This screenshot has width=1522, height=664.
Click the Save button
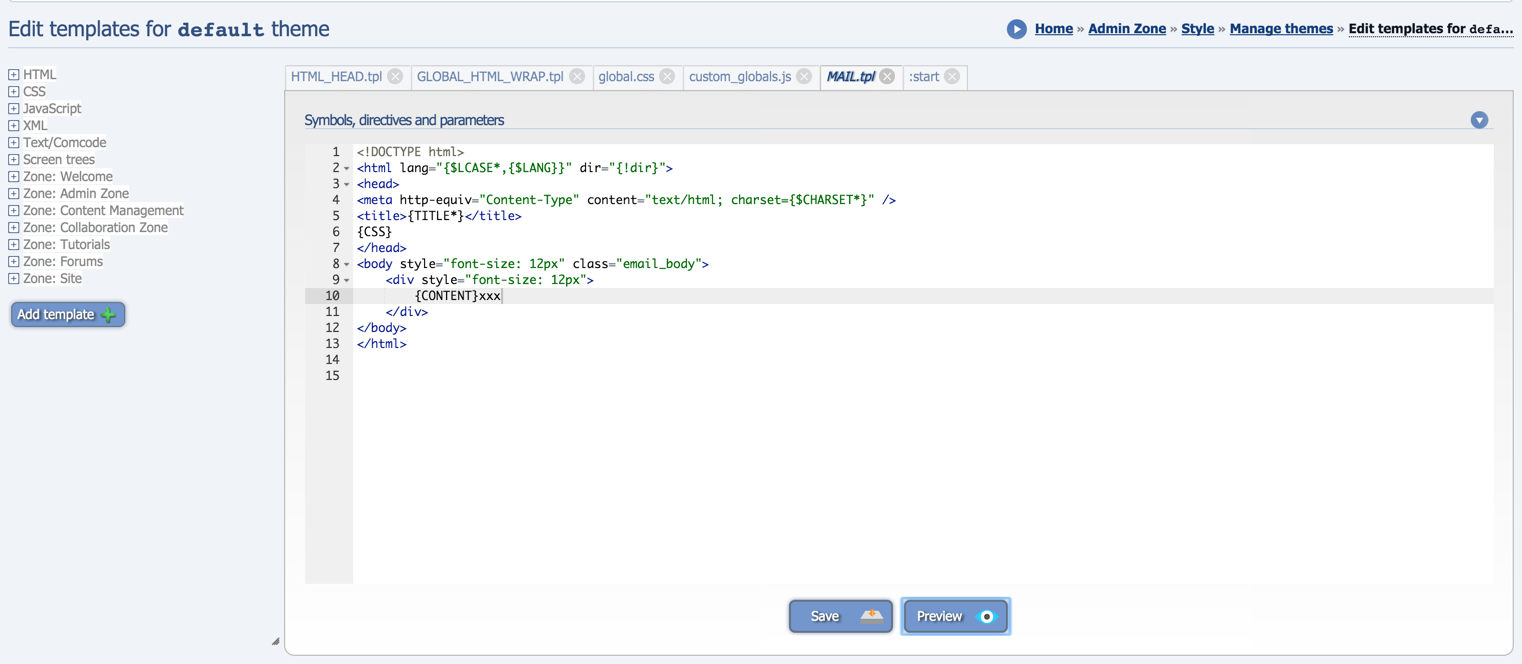pyautogui.click(x=840, y=616)
